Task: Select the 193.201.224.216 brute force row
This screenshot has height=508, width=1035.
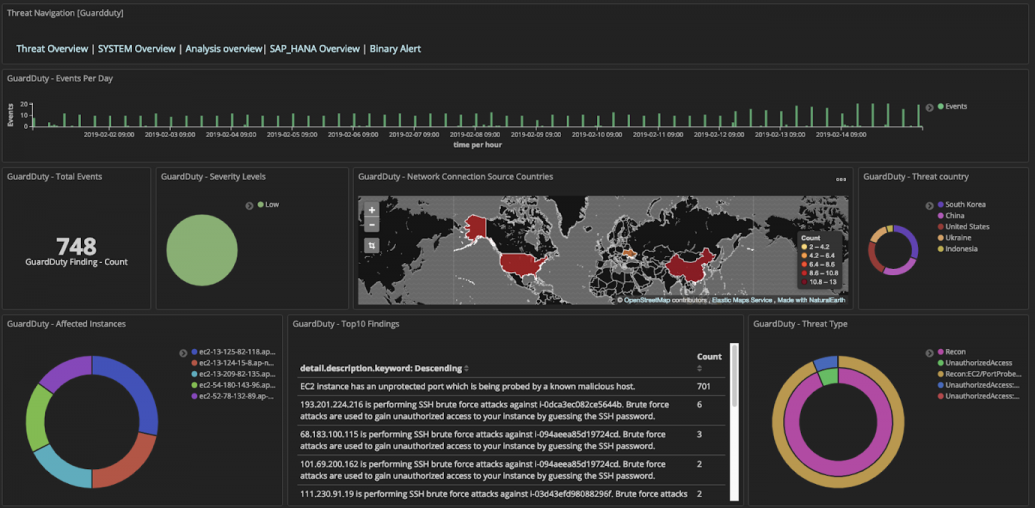Action: coord(512,410)
